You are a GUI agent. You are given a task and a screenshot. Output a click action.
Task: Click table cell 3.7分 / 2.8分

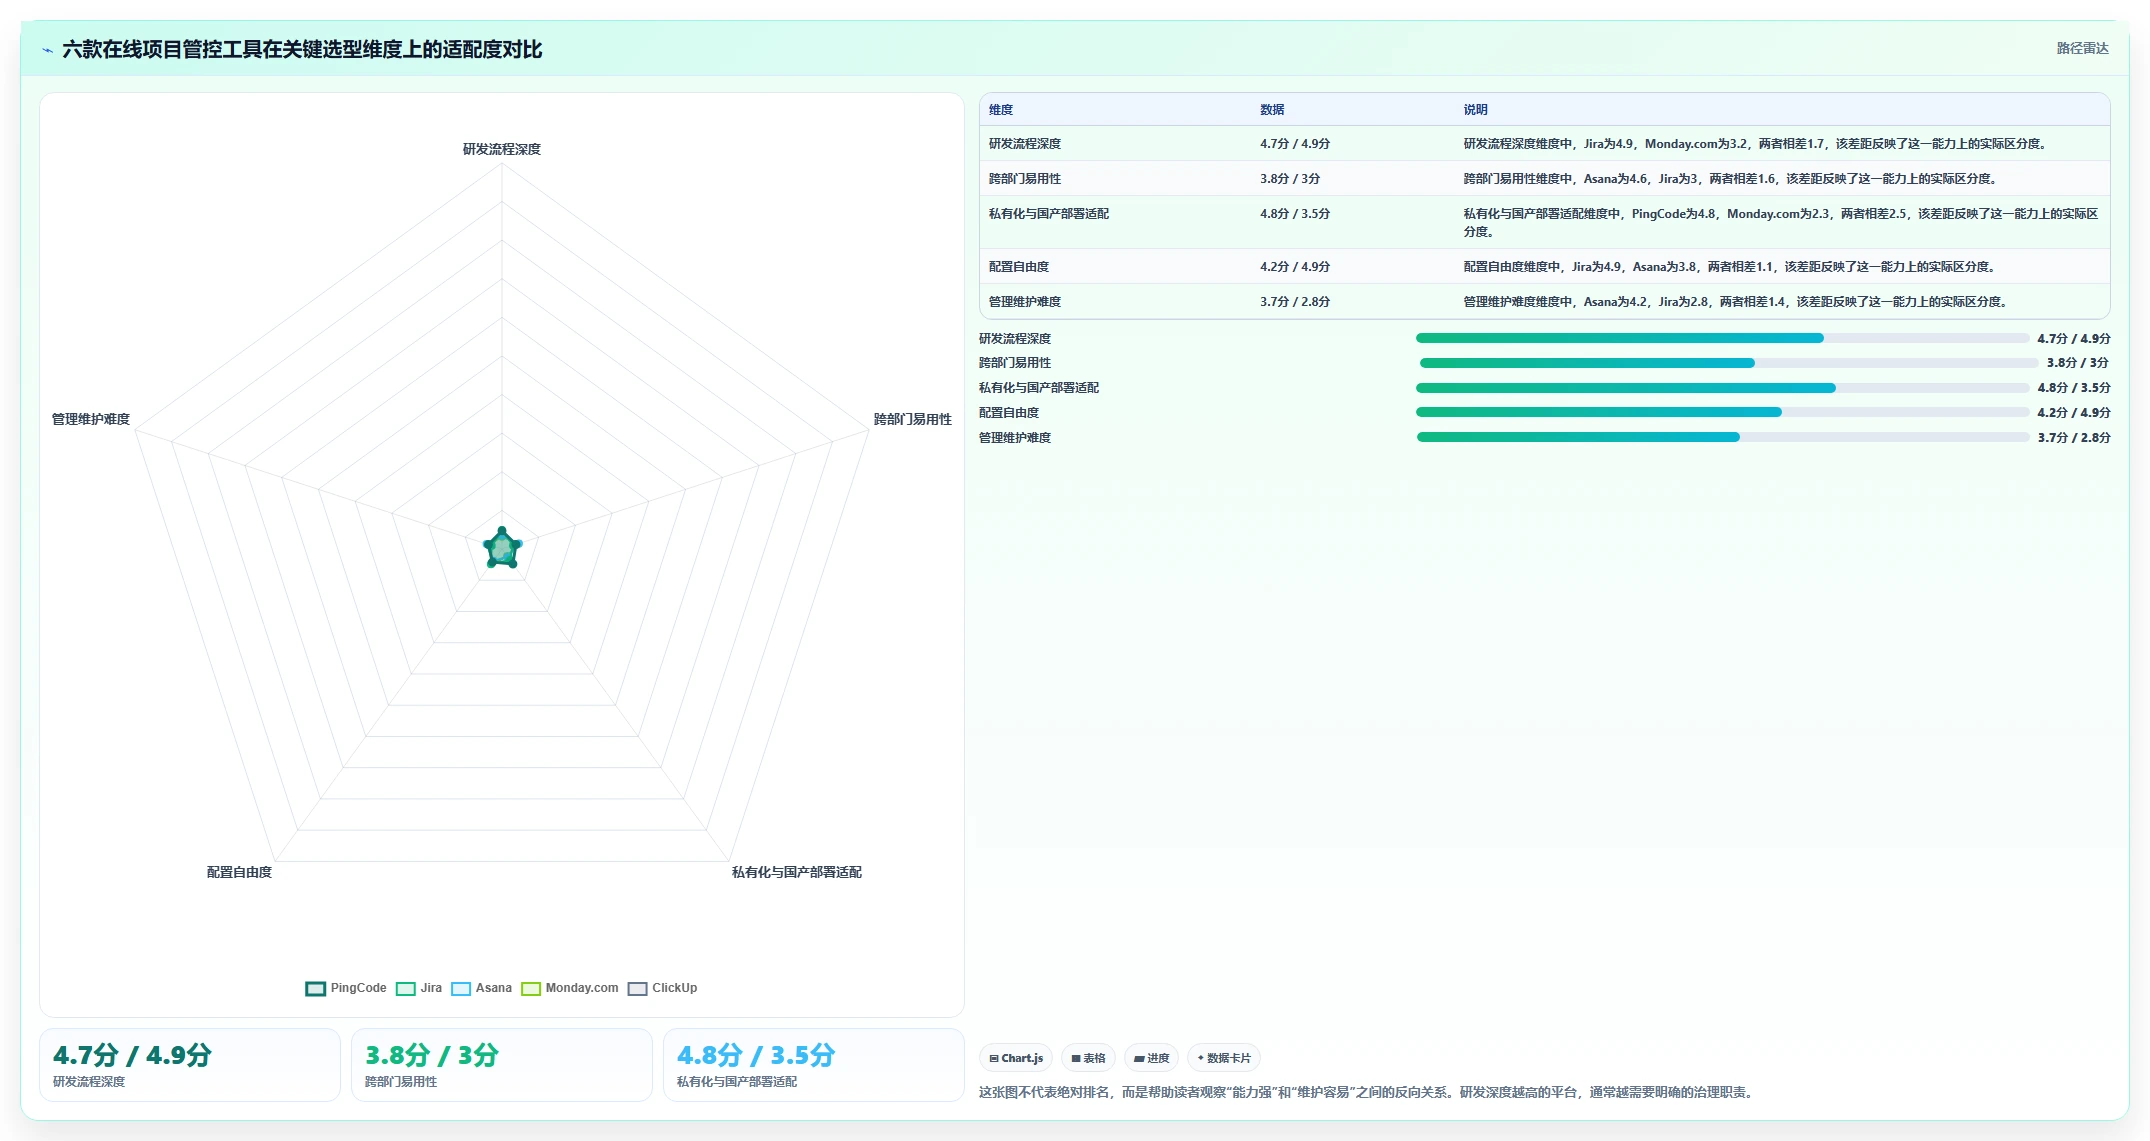coord(1294,302)
